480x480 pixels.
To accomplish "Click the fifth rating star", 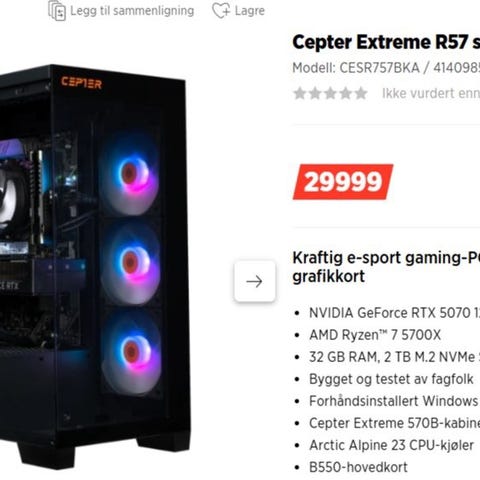I will (x=361, y=93).
